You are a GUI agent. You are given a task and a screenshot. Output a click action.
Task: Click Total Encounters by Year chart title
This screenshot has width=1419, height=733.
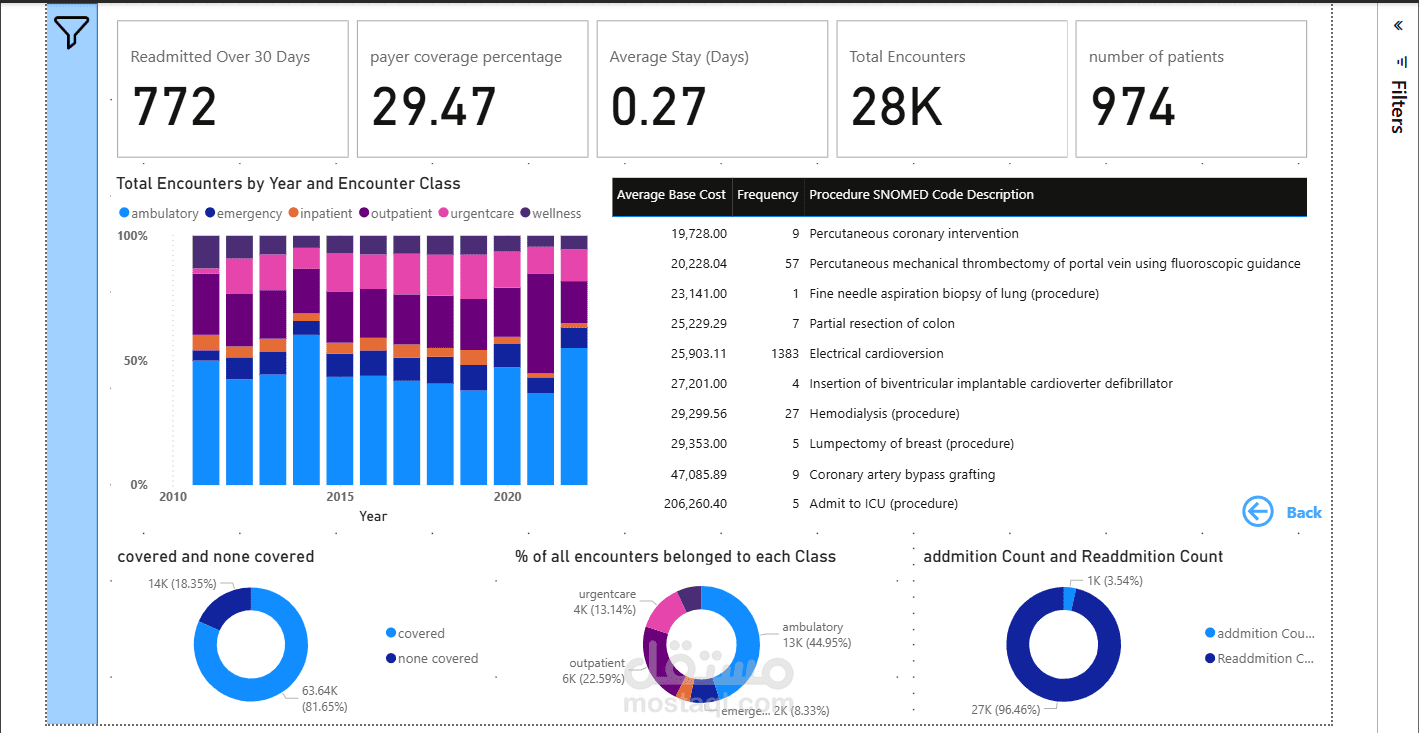tap(288, 184)
